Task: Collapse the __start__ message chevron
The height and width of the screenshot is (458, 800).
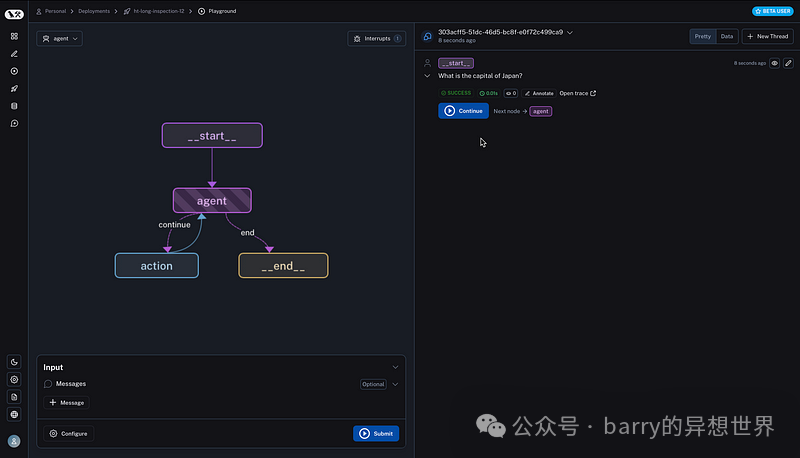Action: [x=428, y=76]
